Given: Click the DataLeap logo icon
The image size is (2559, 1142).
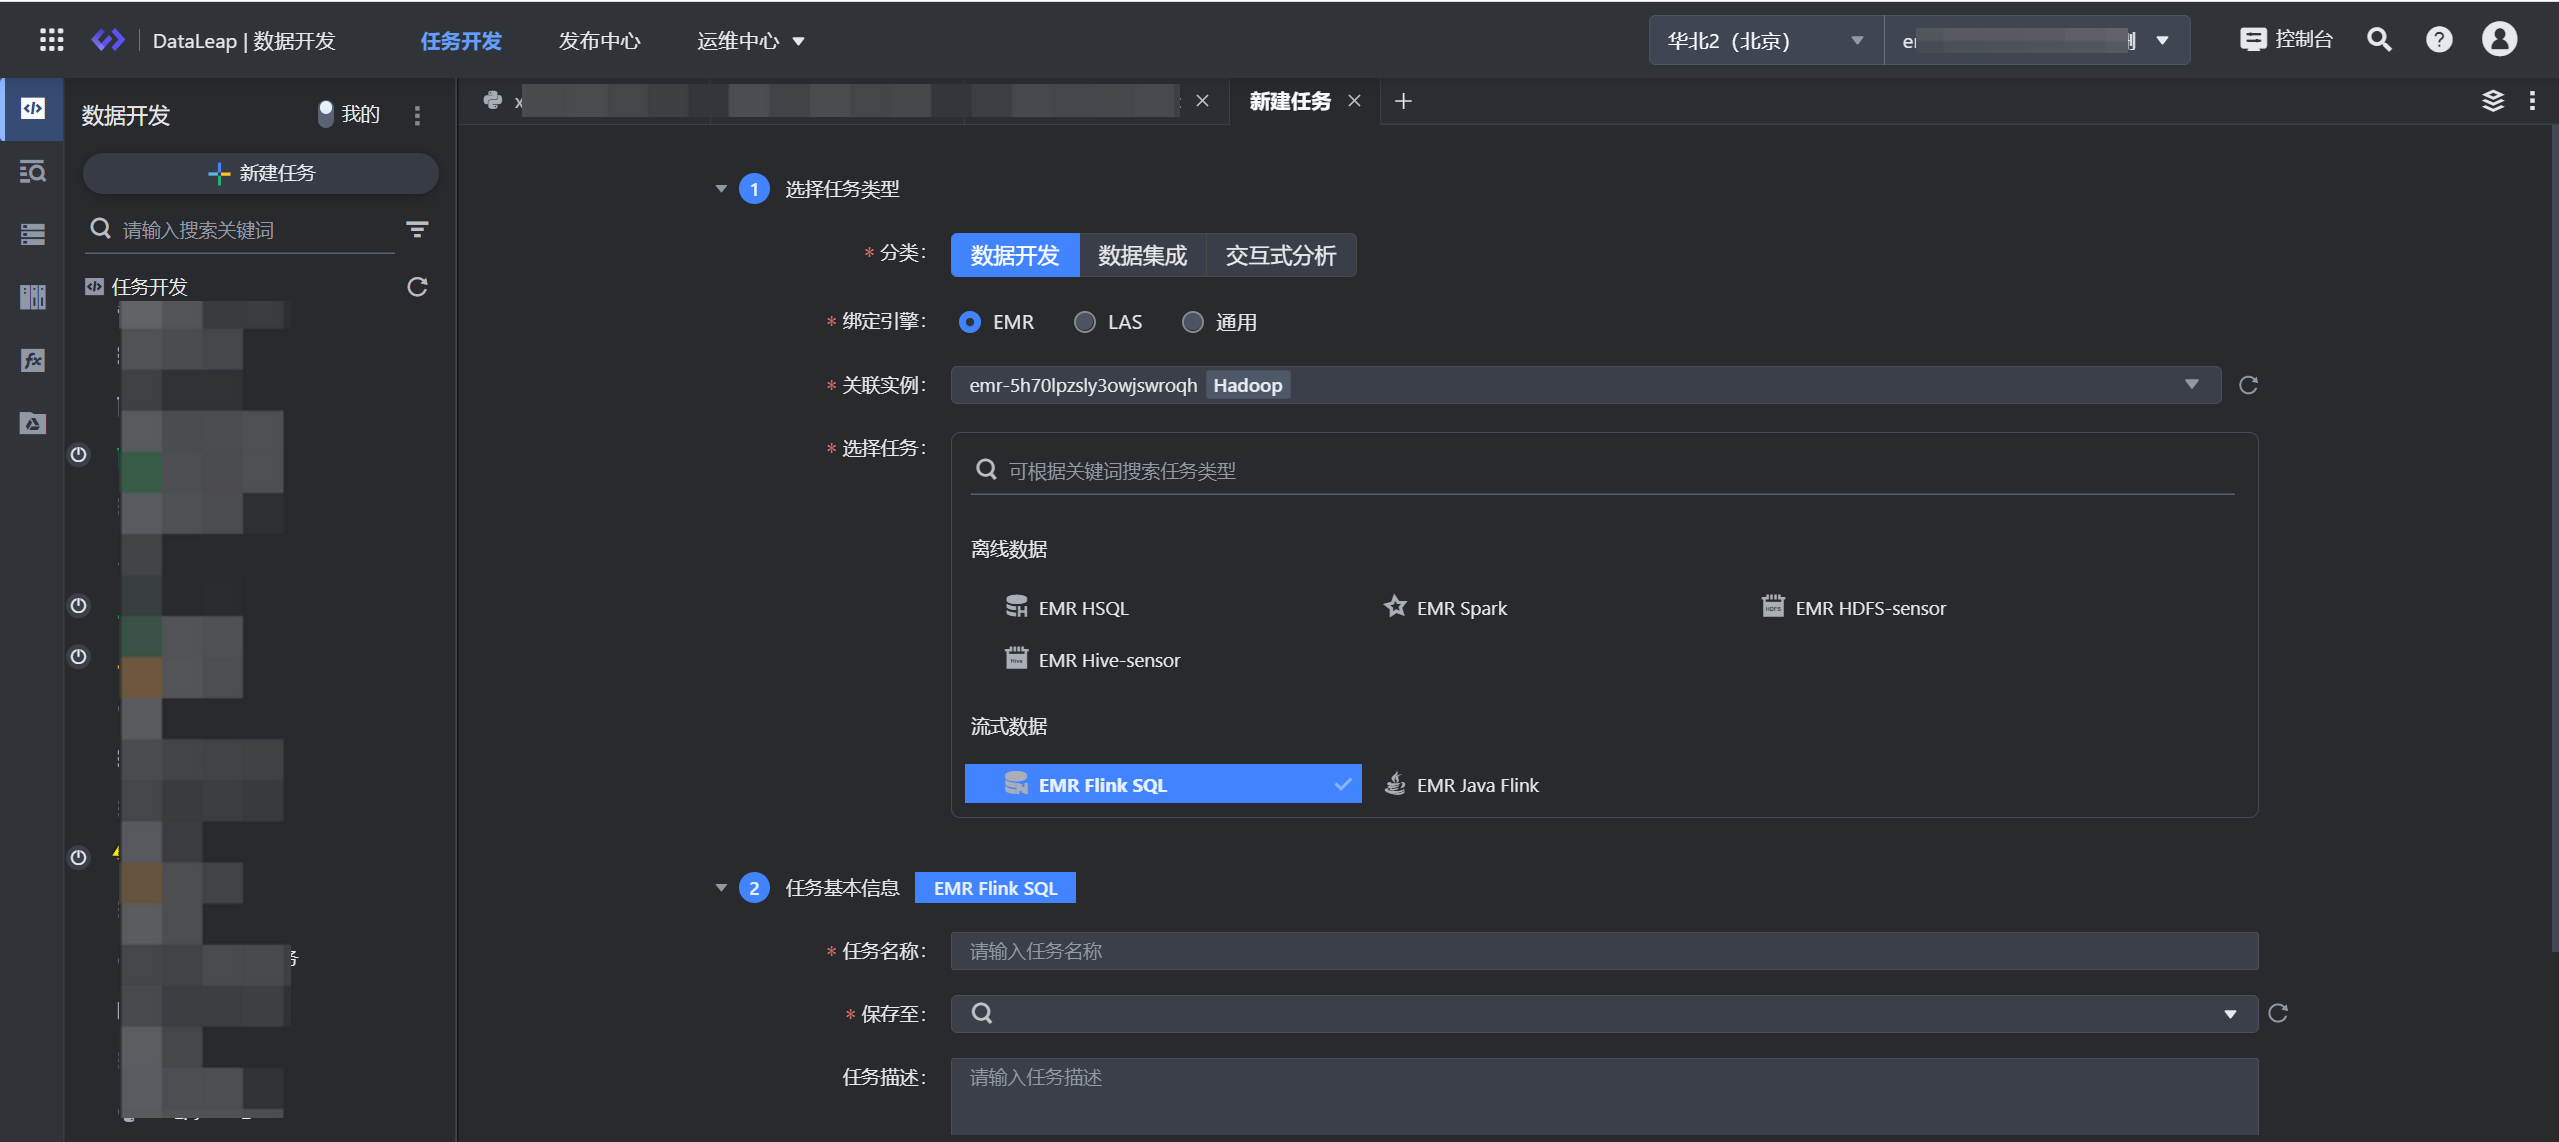Looking at the screenshot, I should click(108, 40).
